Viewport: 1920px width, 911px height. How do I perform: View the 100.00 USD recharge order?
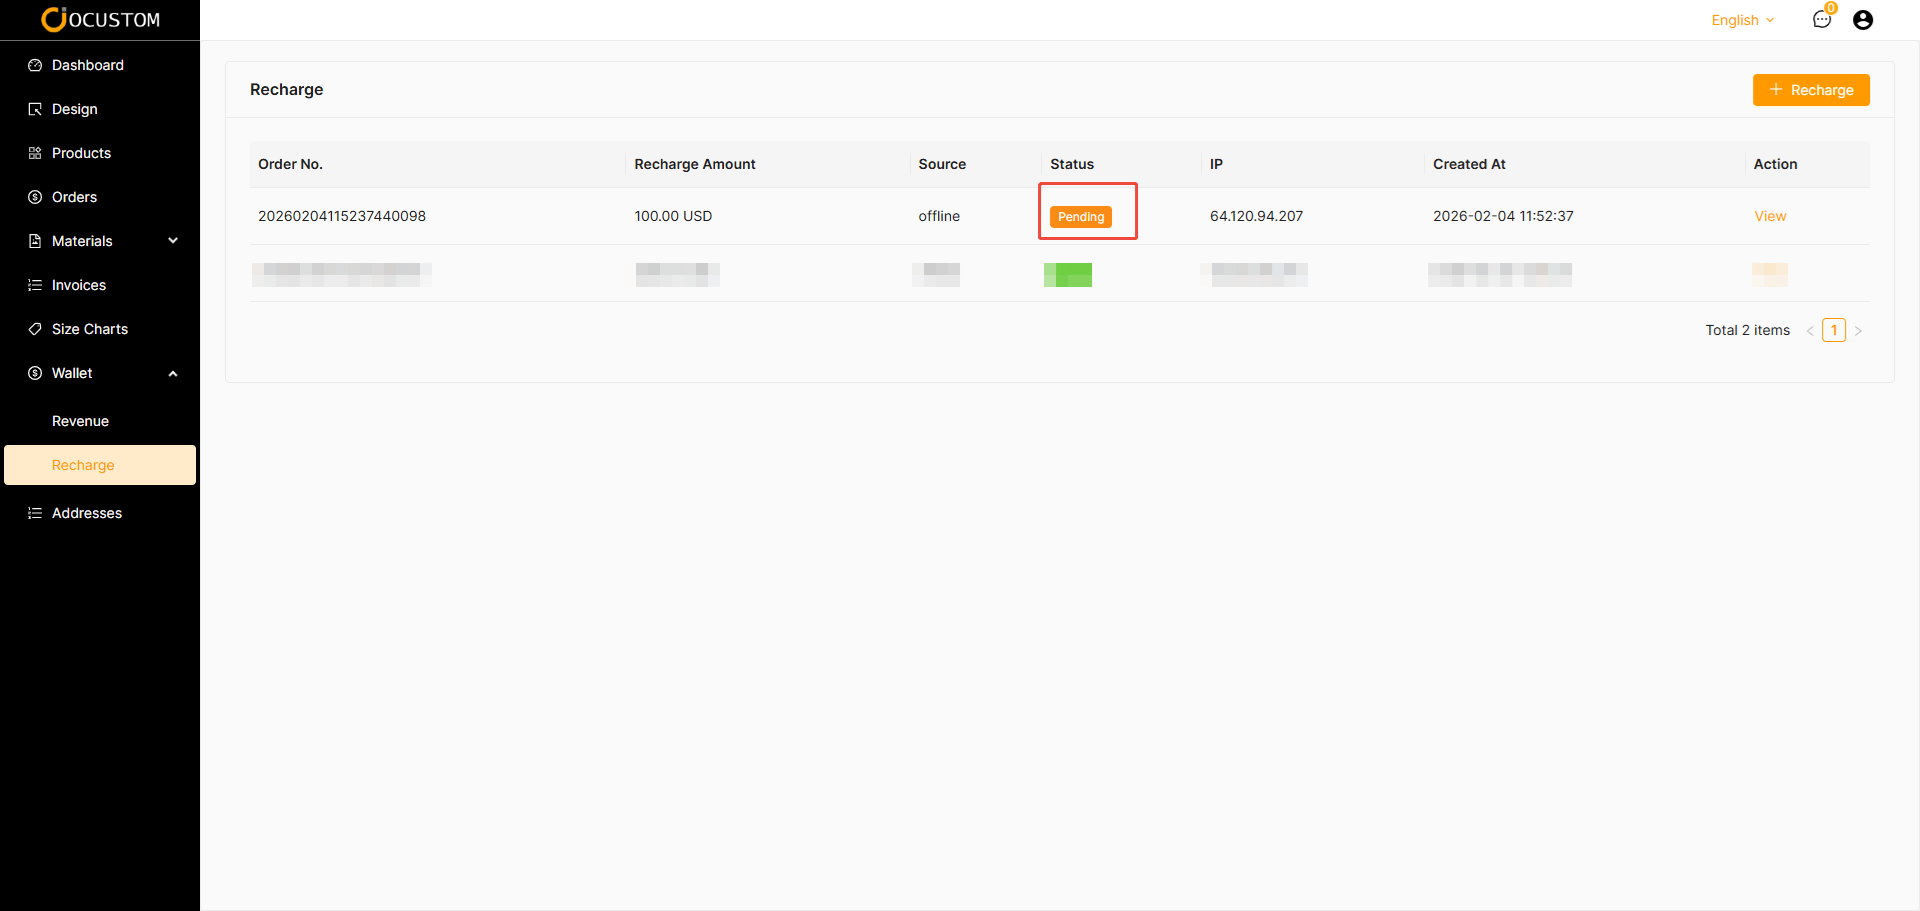1769,216
